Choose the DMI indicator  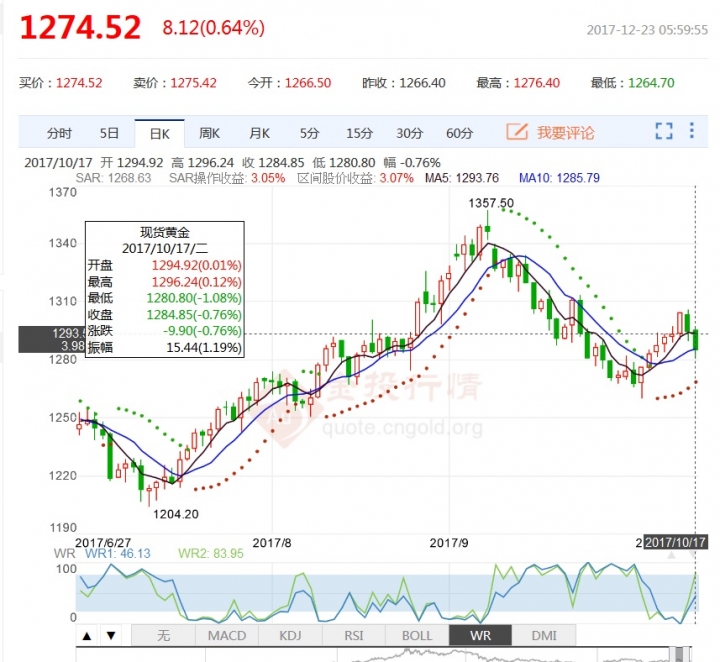tap(544, 636)
